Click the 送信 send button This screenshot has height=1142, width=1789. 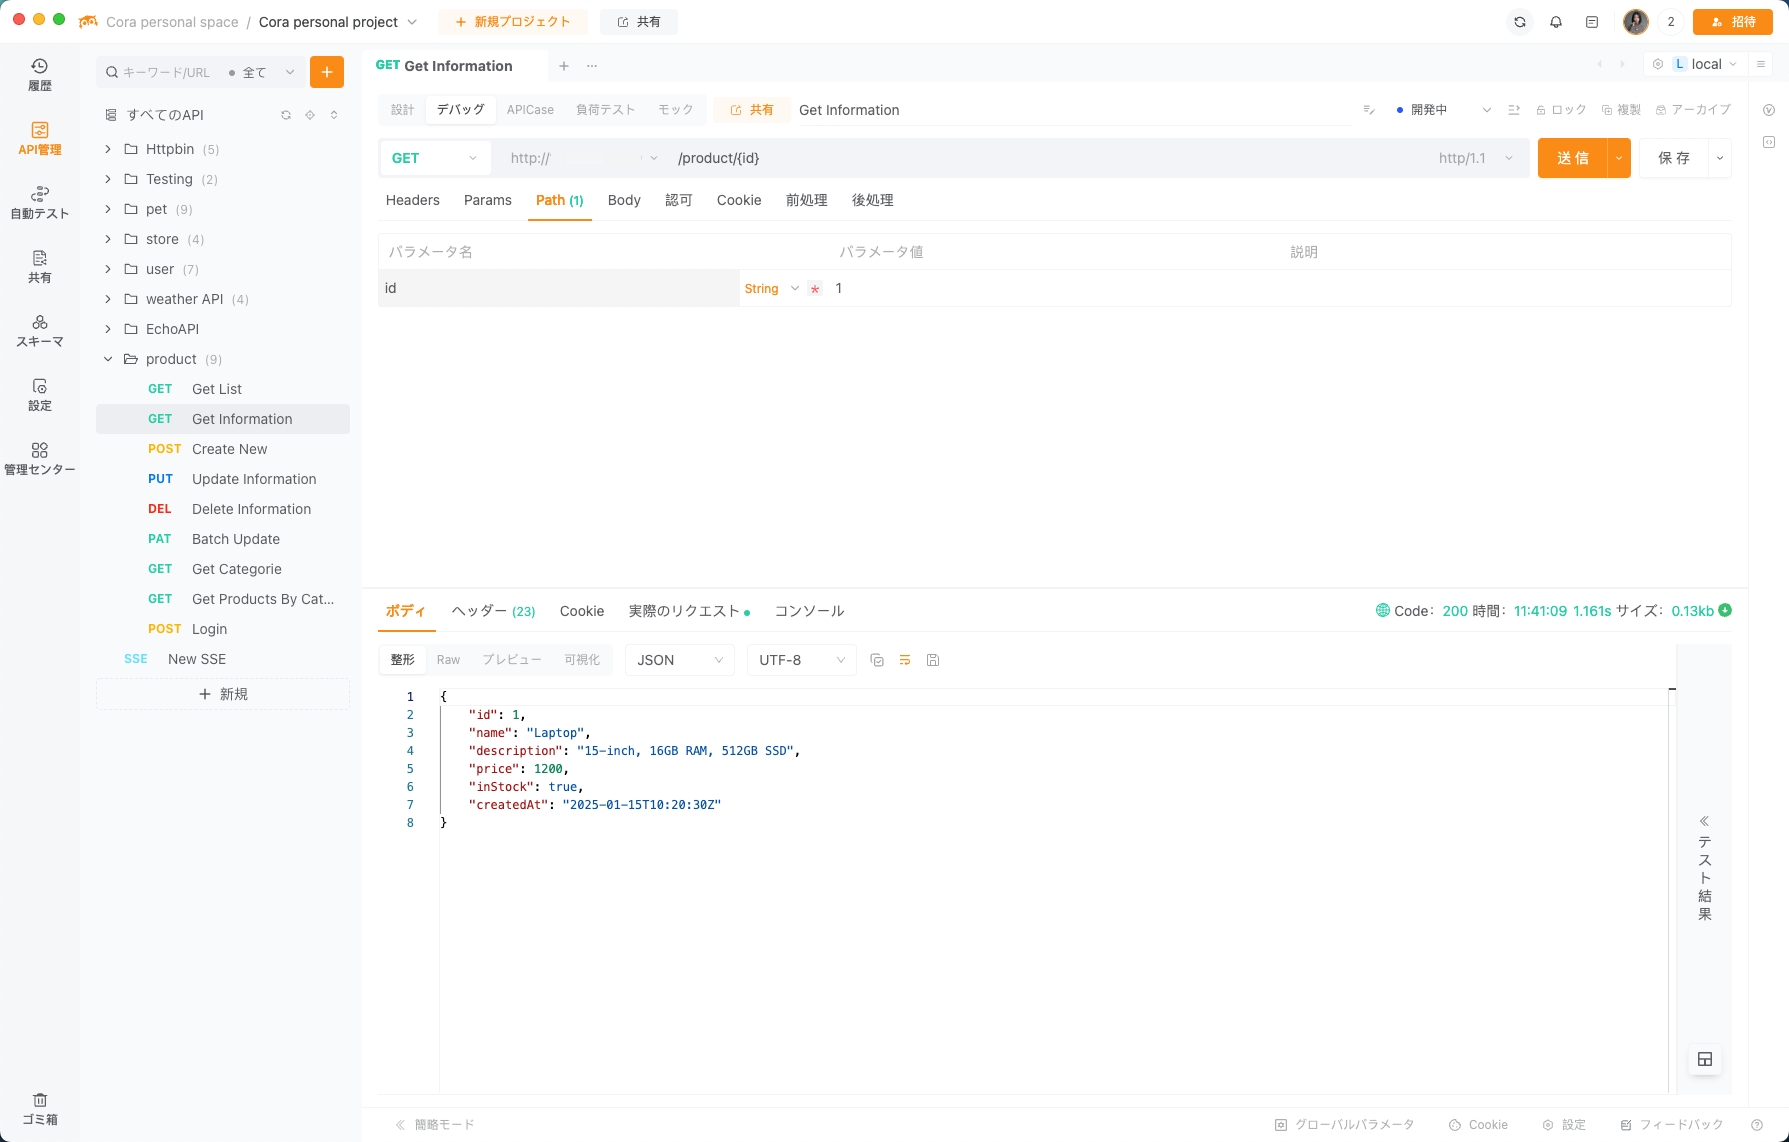point(1572,158)
